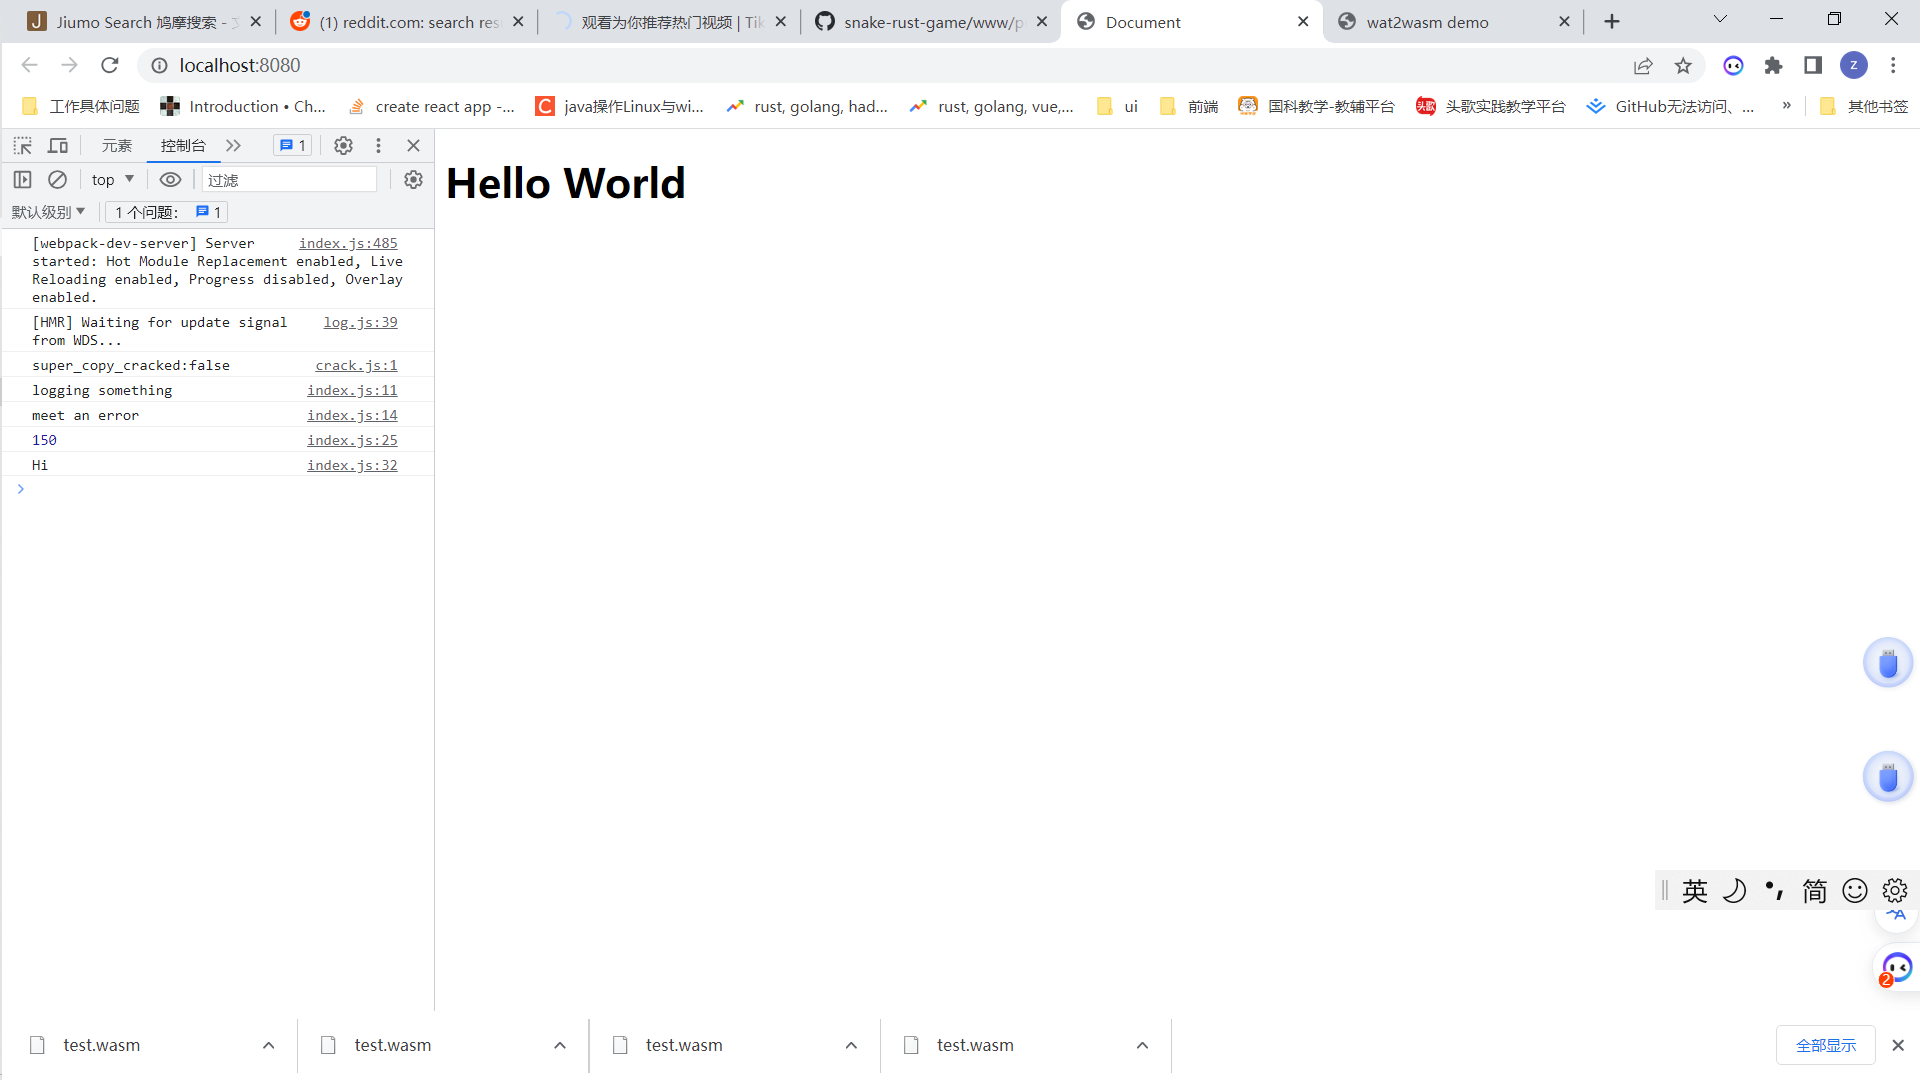
Task: Open the crack.js:1 source link
Action: (x=356, y=366)
